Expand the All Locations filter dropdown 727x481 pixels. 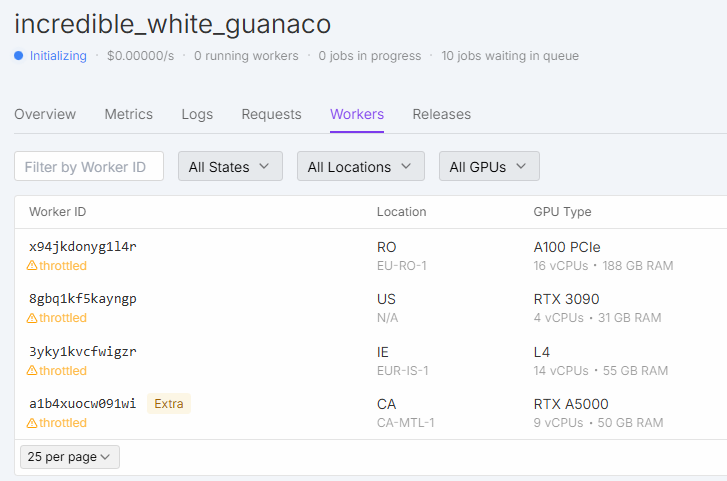pyautogui.click(x=360, y=167)
